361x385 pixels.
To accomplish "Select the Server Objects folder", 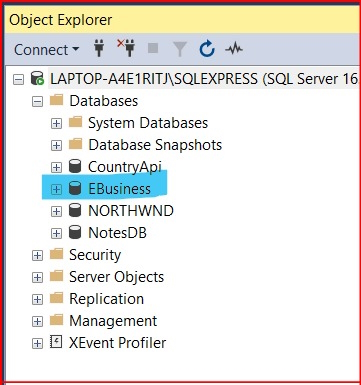I will [116, 277].
